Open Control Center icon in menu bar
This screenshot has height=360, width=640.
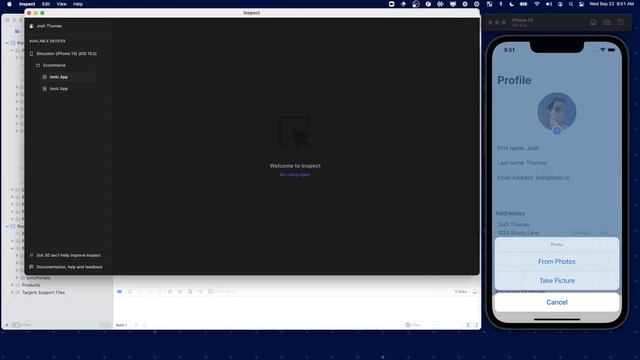click(581, 4)
